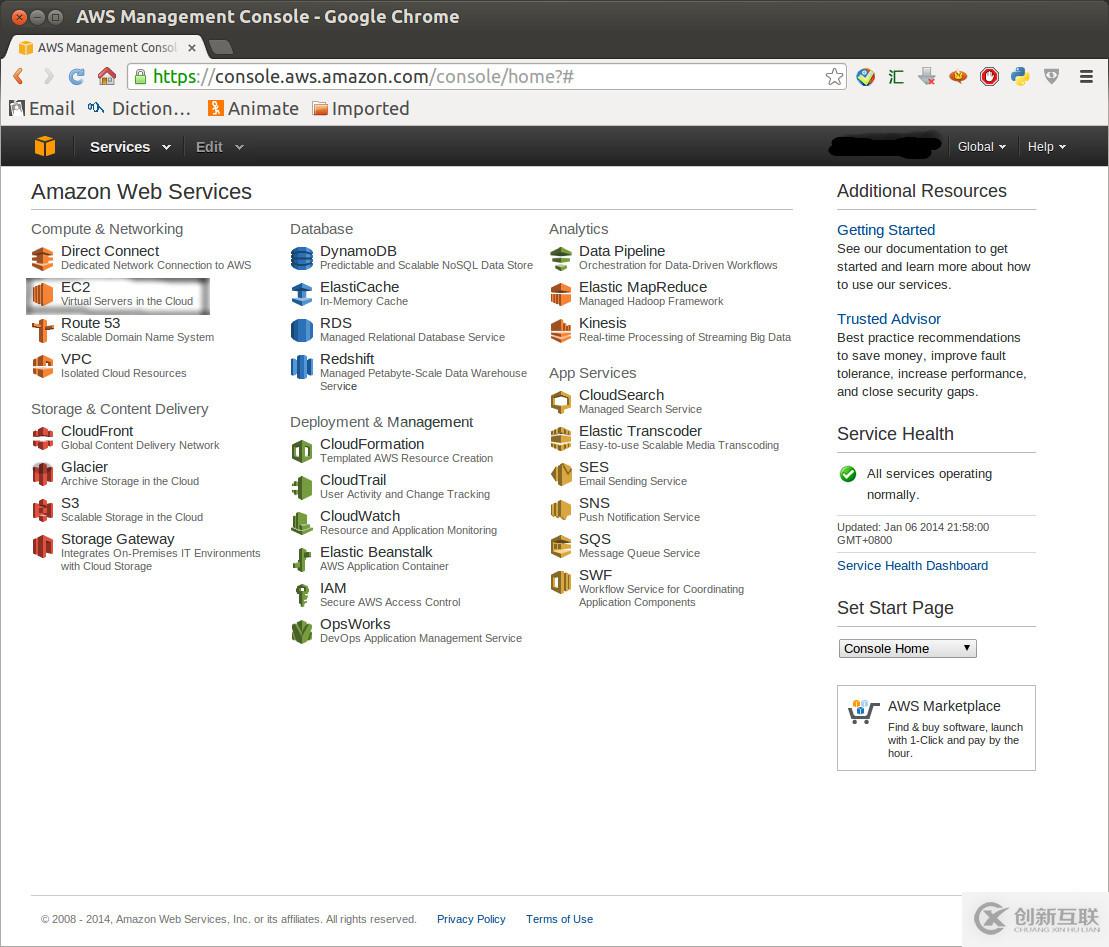This screenshot has width=1109, height=947.
Task: Open the Diction... bookmark
Action: pyautogui.click(x=140, y=108)
